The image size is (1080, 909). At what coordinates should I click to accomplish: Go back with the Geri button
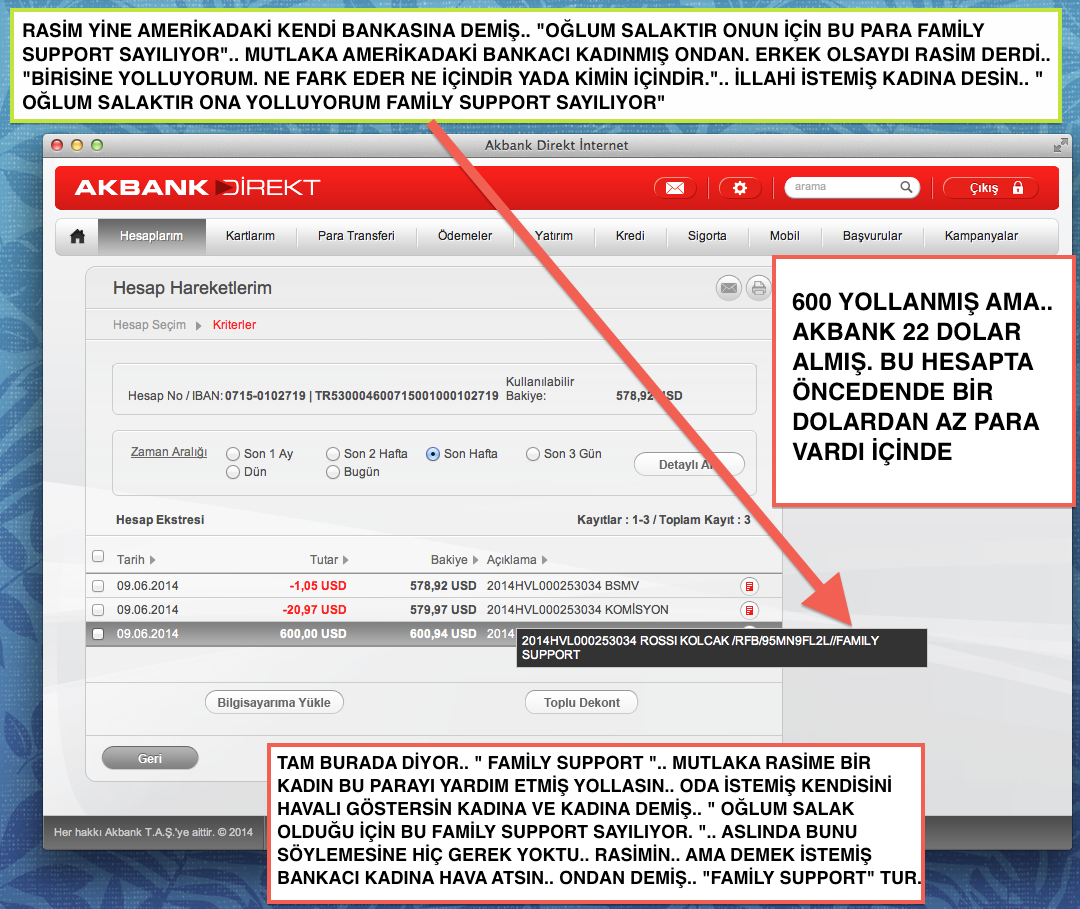pos(150,758)
